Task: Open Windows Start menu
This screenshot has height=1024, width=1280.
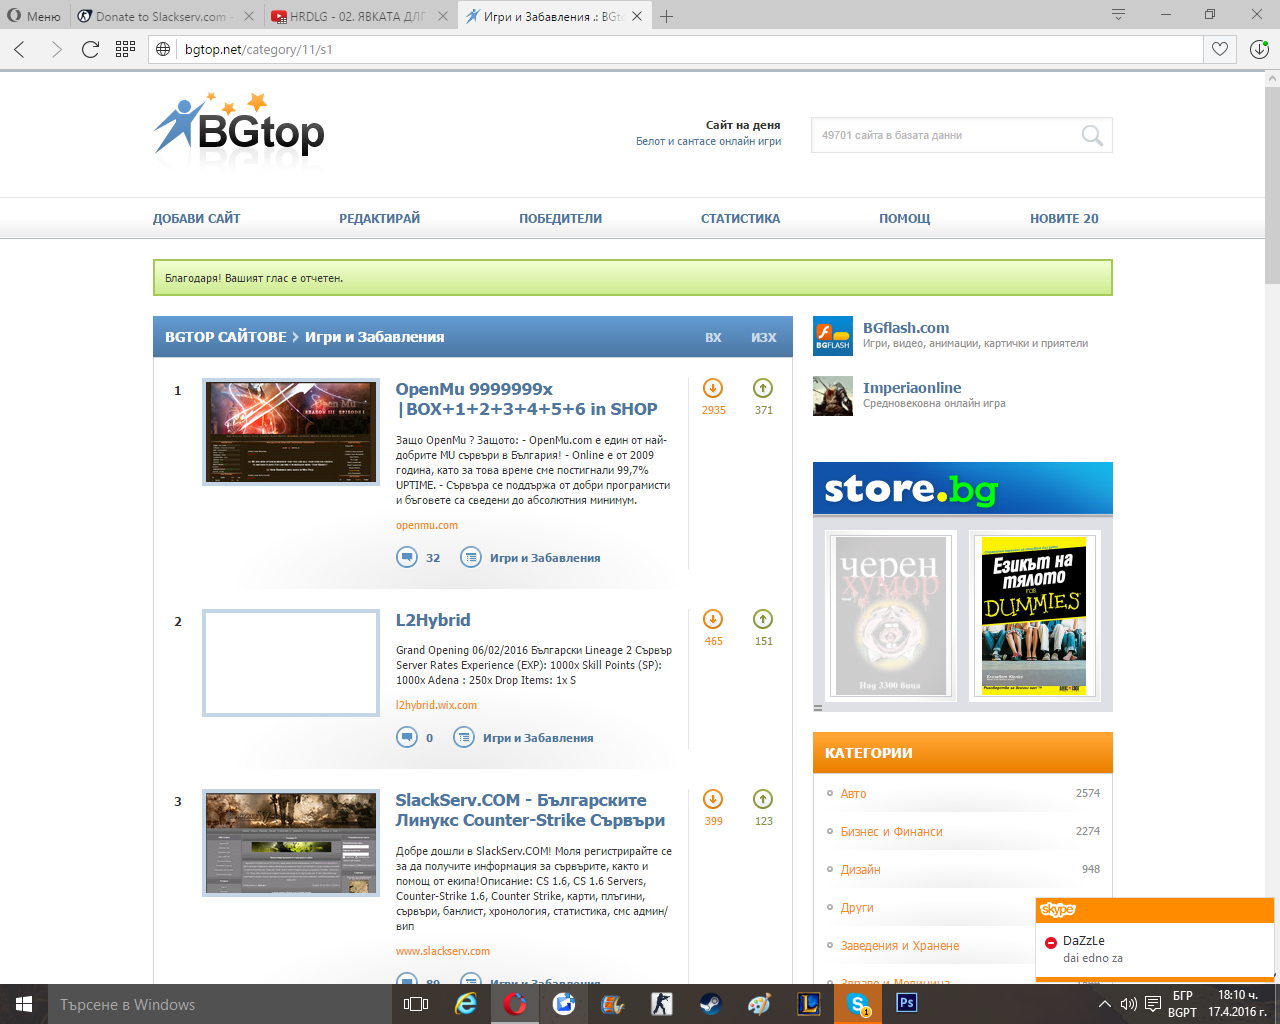Action: [24, 1004]
